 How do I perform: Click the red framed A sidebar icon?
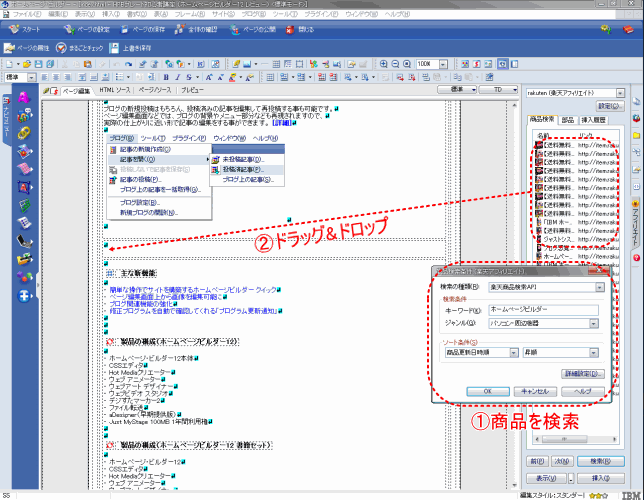point(24,187)
